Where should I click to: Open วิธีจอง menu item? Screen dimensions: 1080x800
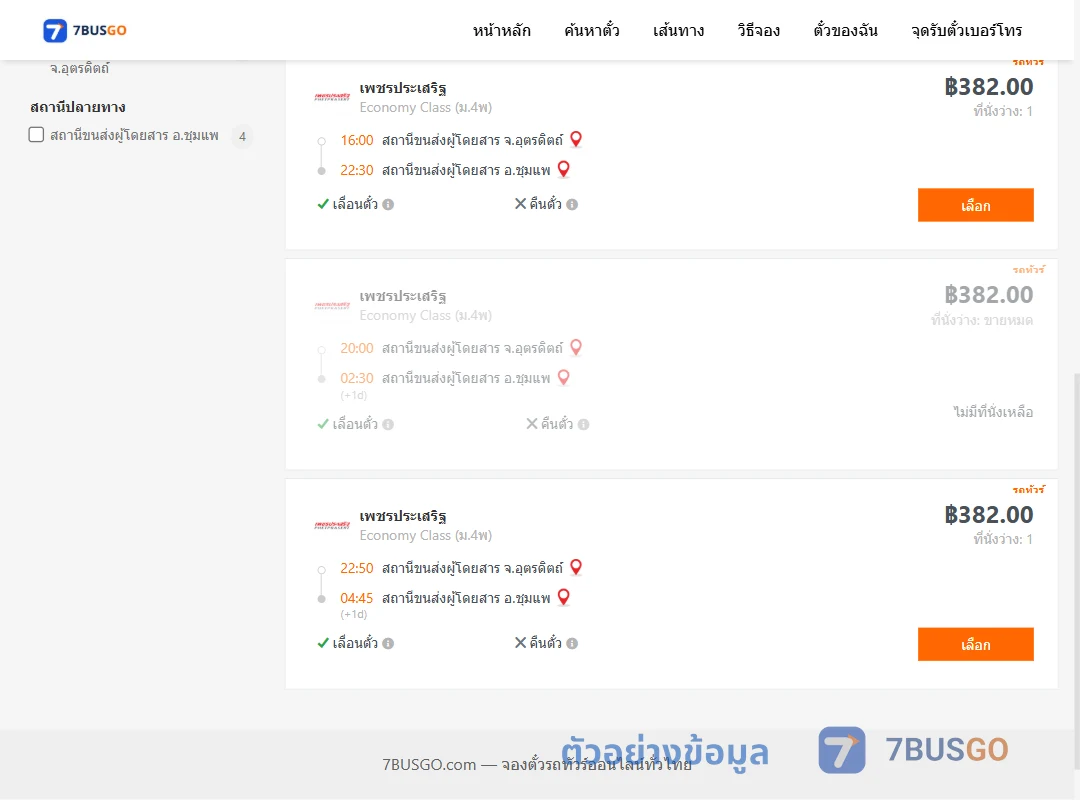click(x=758, y=30)
